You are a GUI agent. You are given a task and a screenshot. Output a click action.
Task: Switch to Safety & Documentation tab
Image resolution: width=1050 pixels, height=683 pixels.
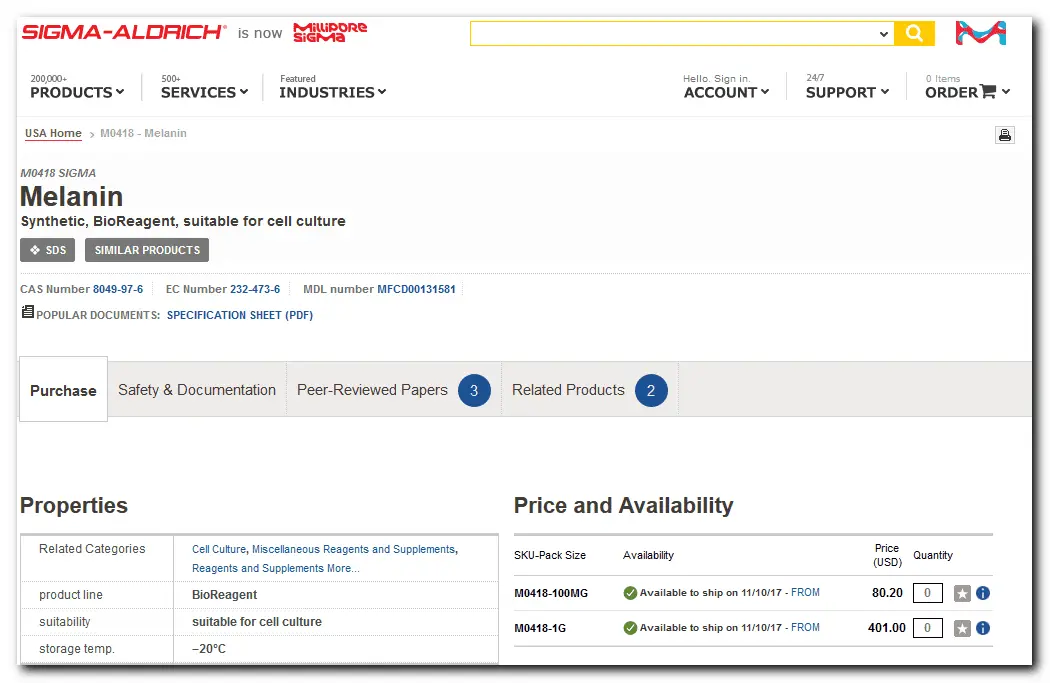(197, 390)
